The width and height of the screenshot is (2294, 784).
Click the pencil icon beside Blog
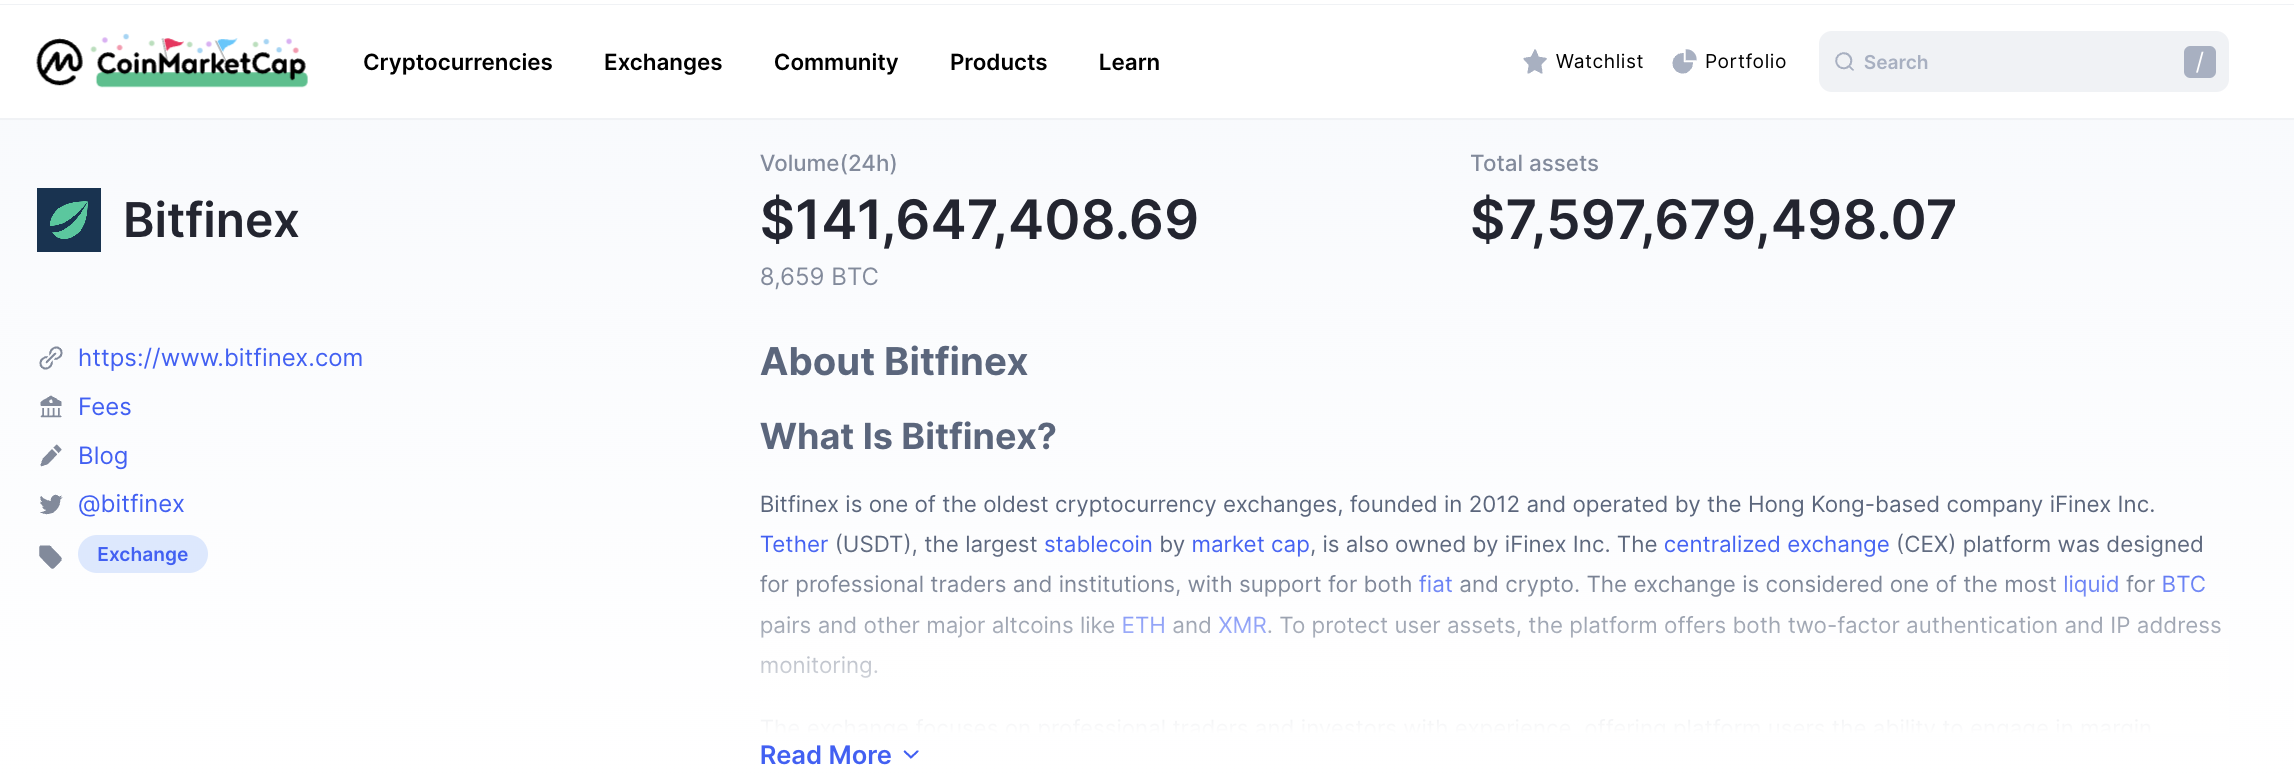[x=51, y=456]
